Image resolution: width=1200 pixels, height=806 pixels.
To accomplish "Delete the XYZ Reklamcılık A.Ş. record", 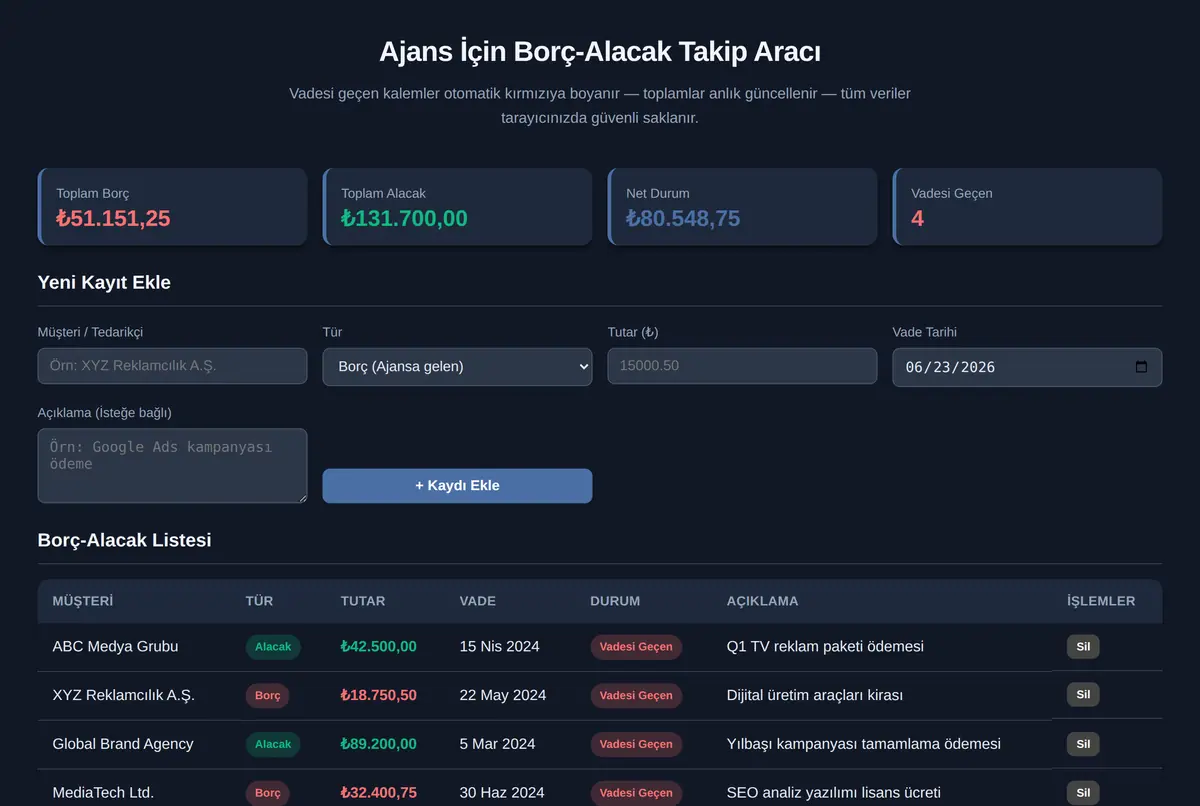I will tap(1083, 695).
